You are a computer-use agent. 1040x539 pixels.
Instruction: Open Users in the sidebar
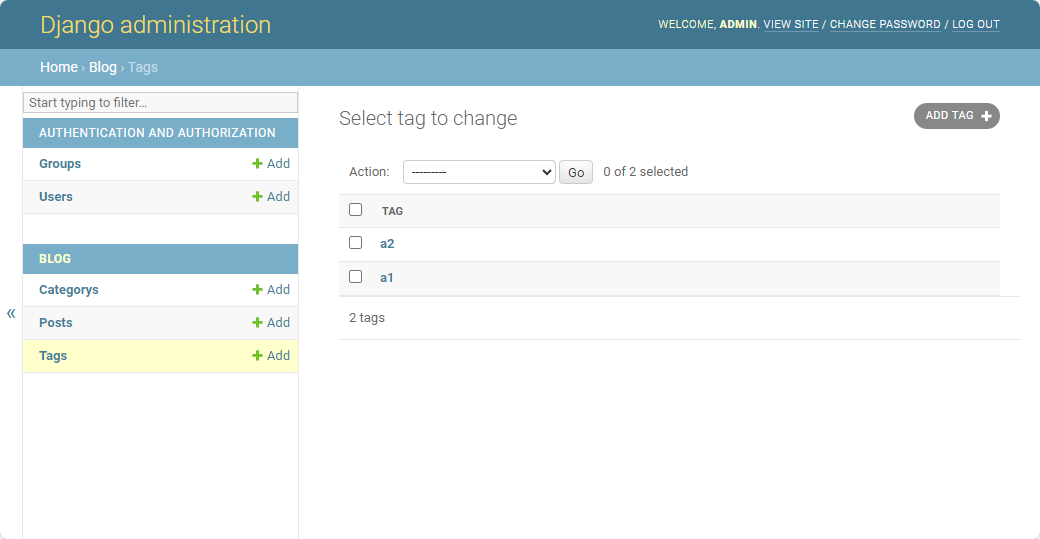56,196
